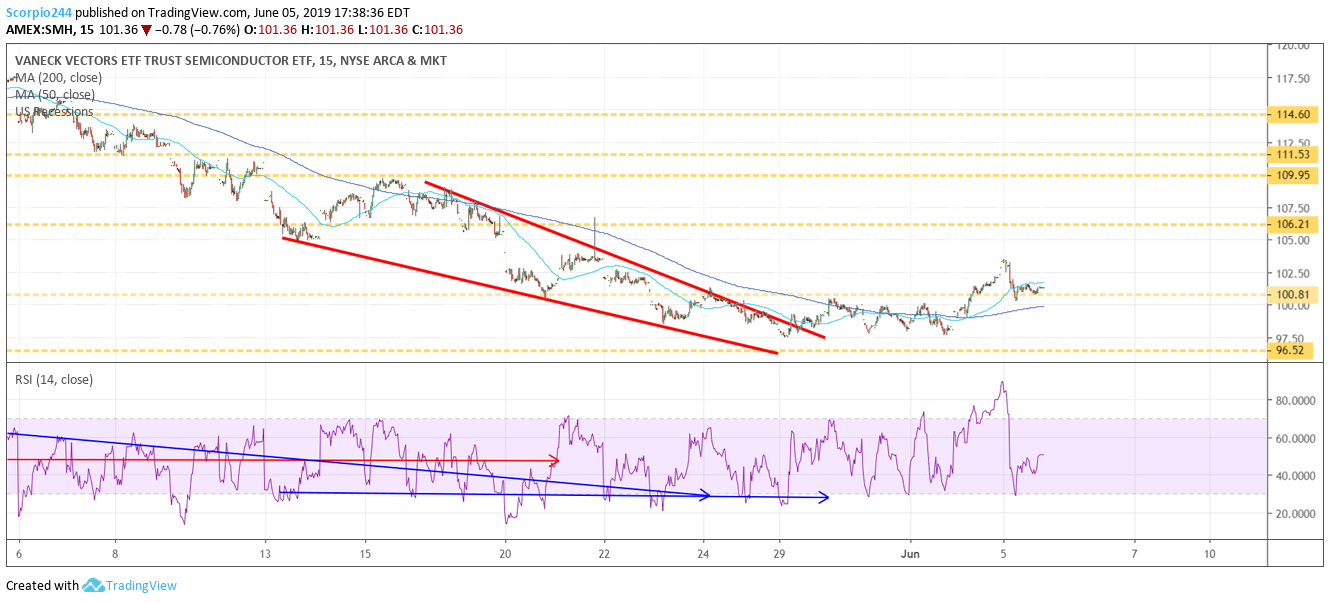The width and height of the screenshot is (1330, 603).
Task: Click the TradingView cloud logo icon
Action: point(94,585)
